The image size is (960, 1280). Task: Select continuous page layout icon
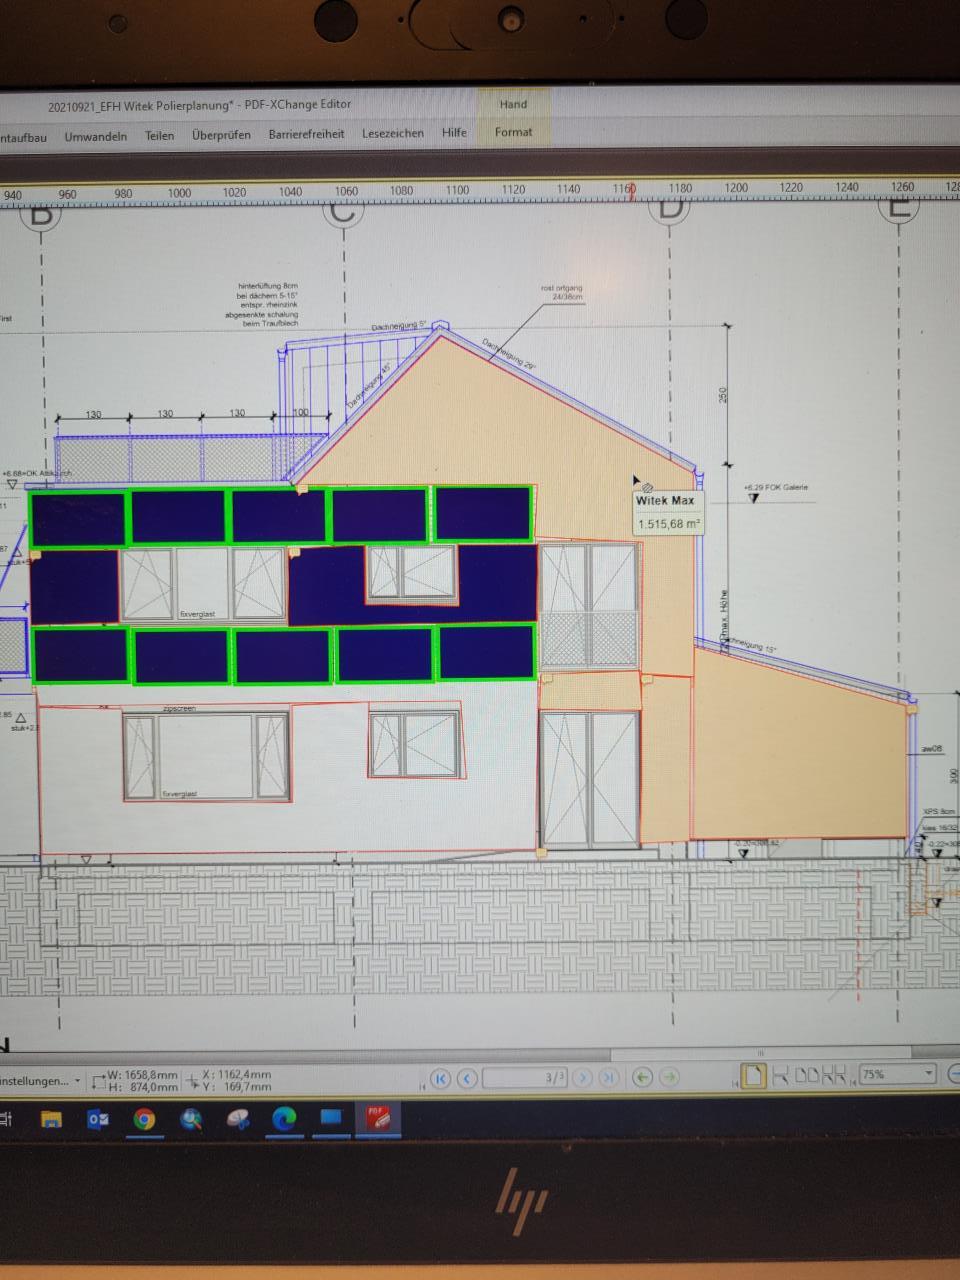click(781, 1076)
